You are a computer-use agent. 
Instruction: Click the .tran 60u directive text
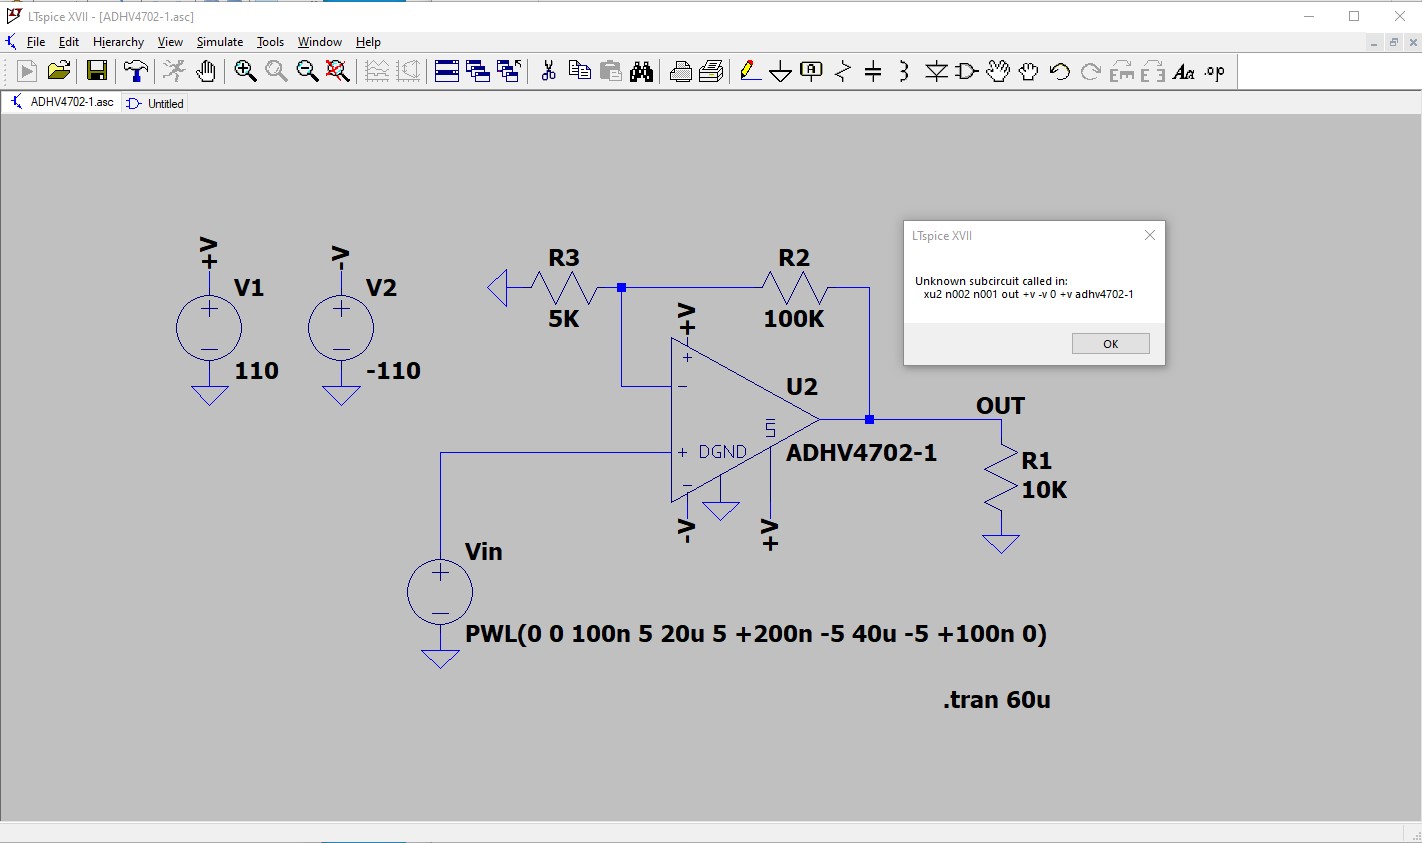pyautogui.click(x=996, y=699)
